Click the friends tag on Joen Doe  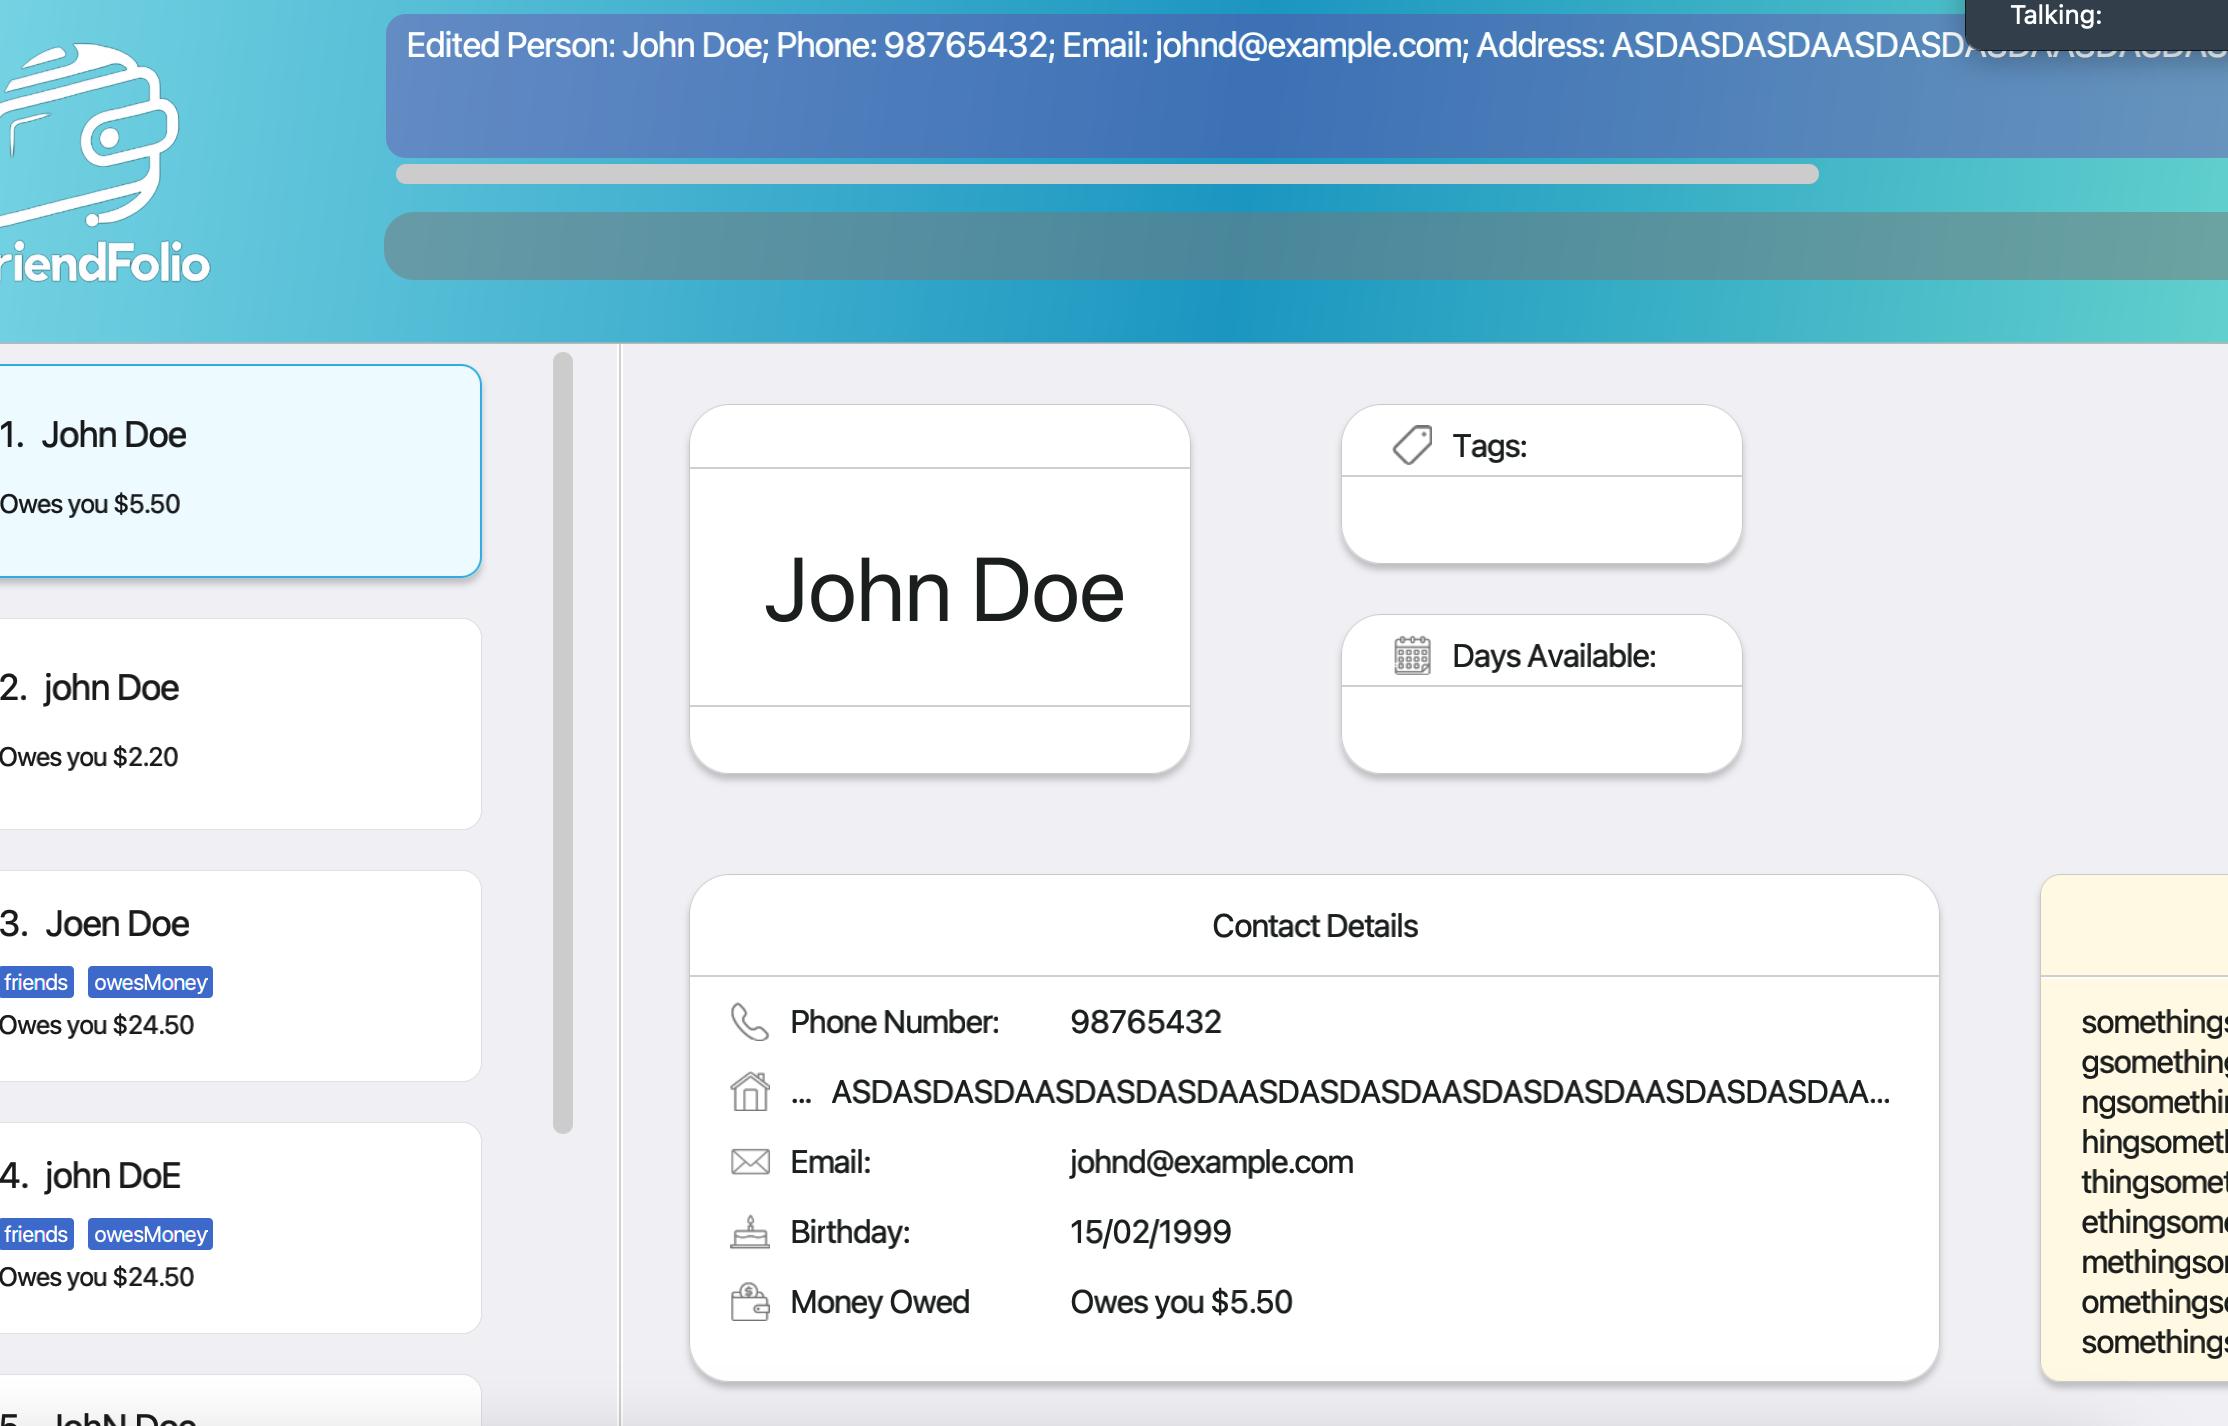tap(36, 982)
